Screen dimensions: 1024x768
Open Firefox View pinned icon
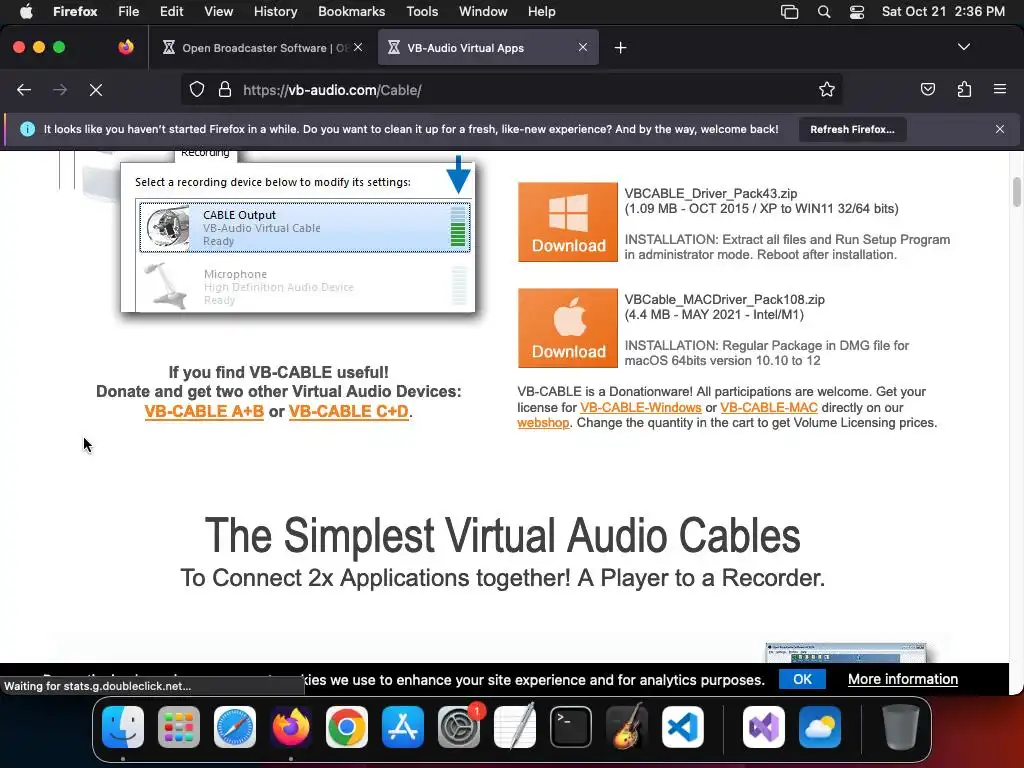(x=126, y=47)
